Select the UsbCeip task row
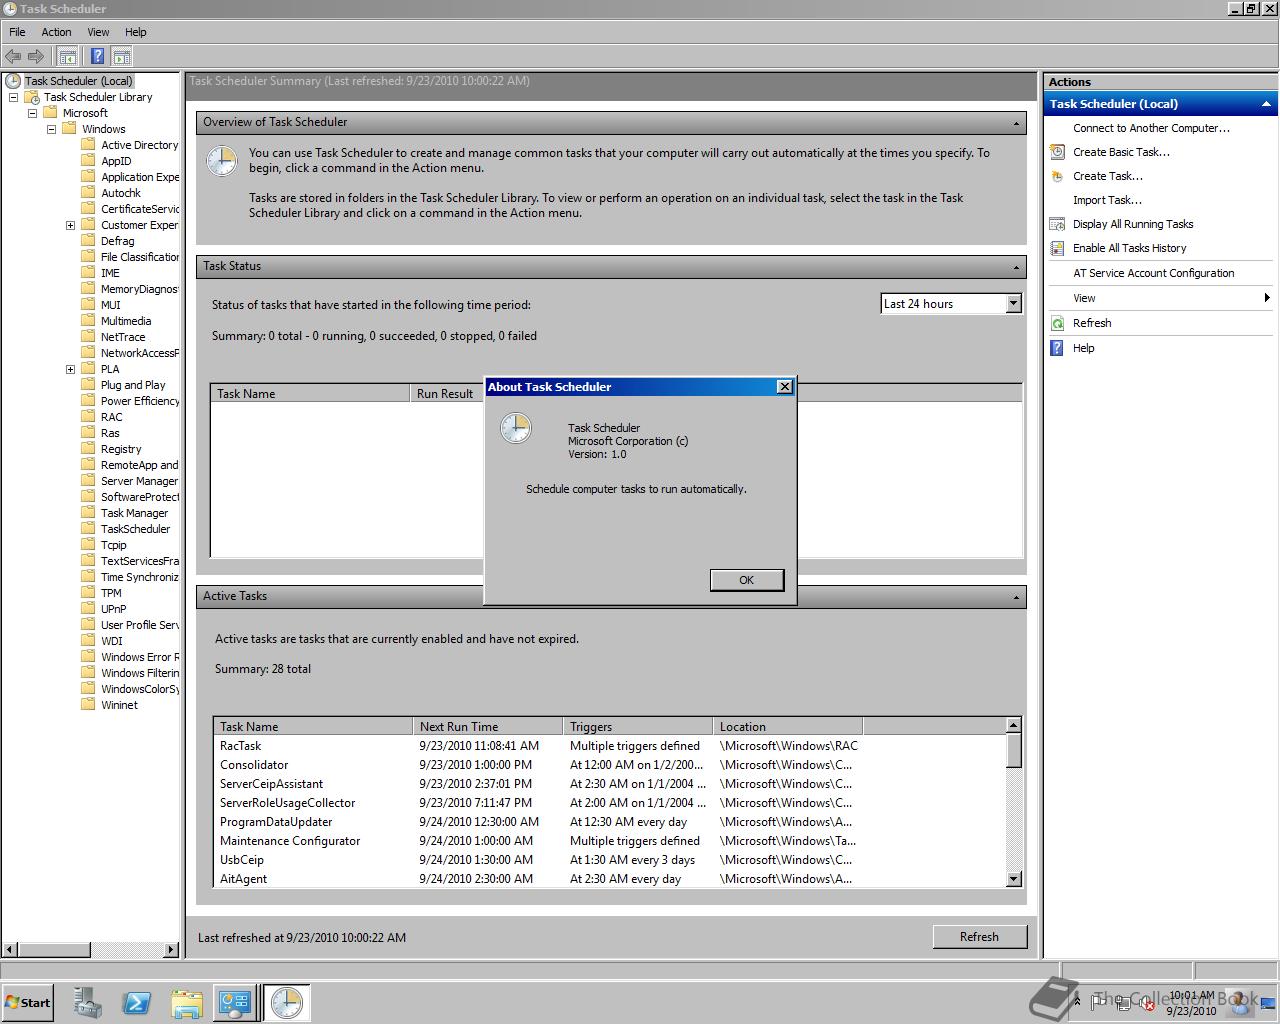The image size is (1280, 1024). 609,860
